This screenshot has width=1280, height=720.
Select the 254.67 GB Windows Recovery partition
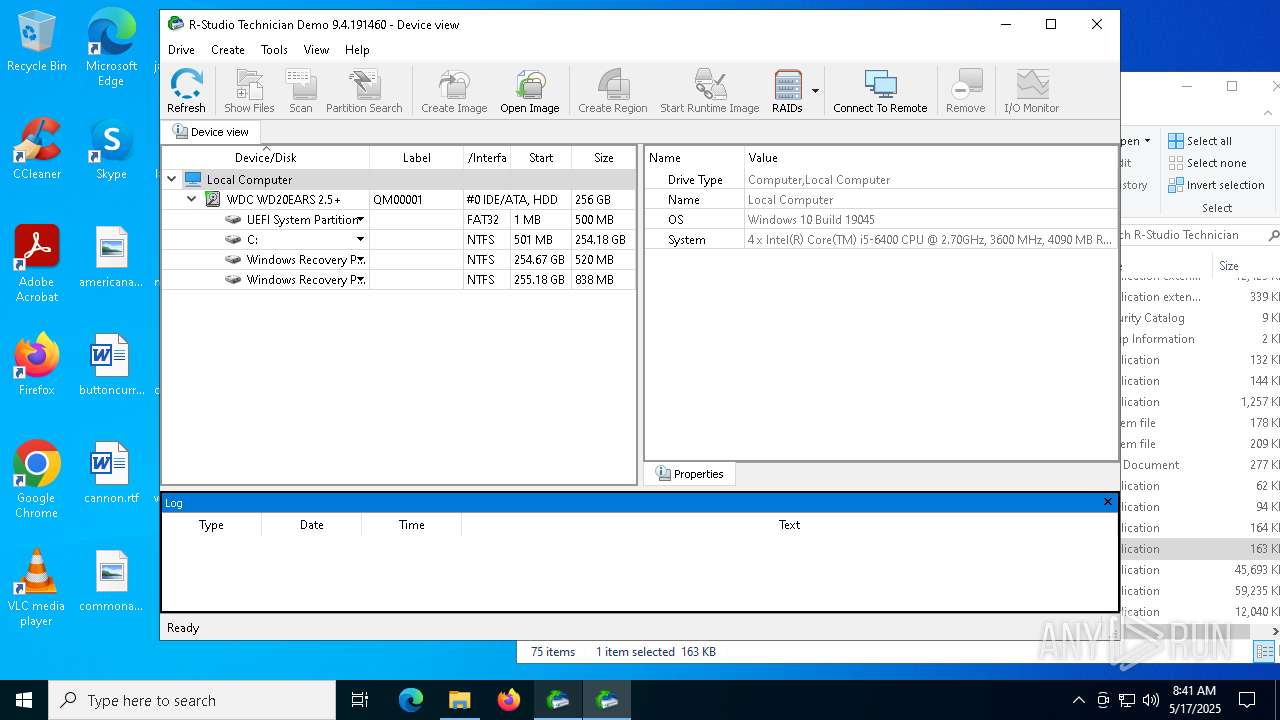coord(399,260)
